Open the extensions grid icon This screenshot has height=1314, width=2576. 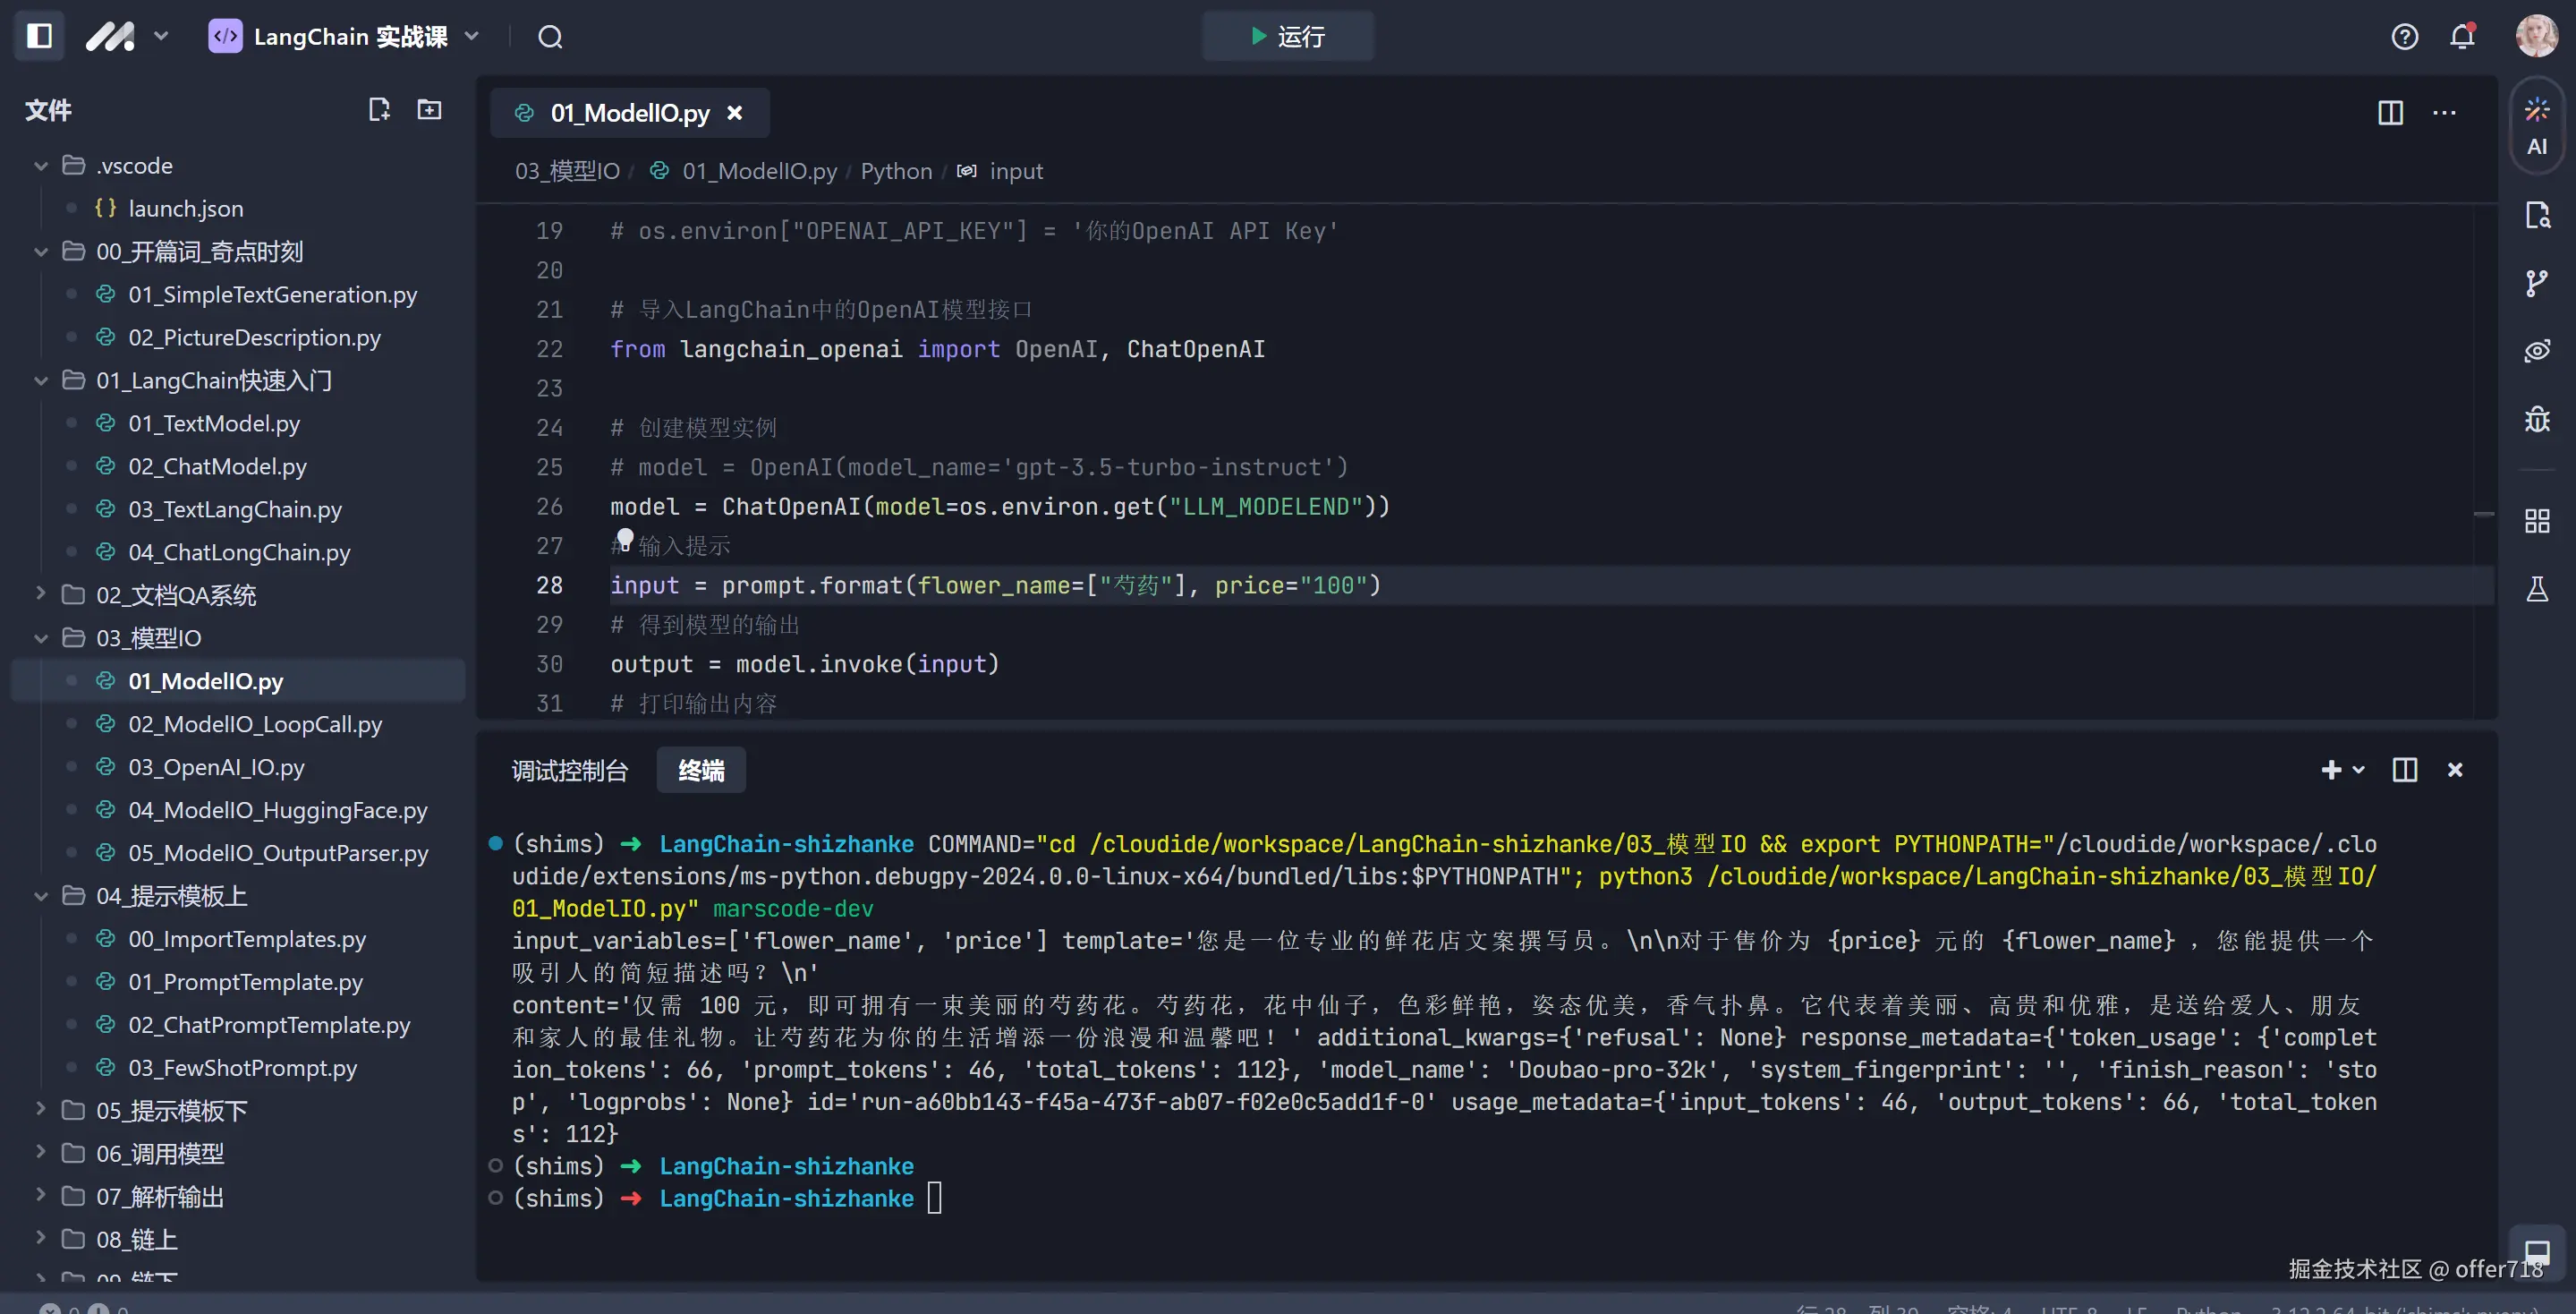pos(2536,521)
